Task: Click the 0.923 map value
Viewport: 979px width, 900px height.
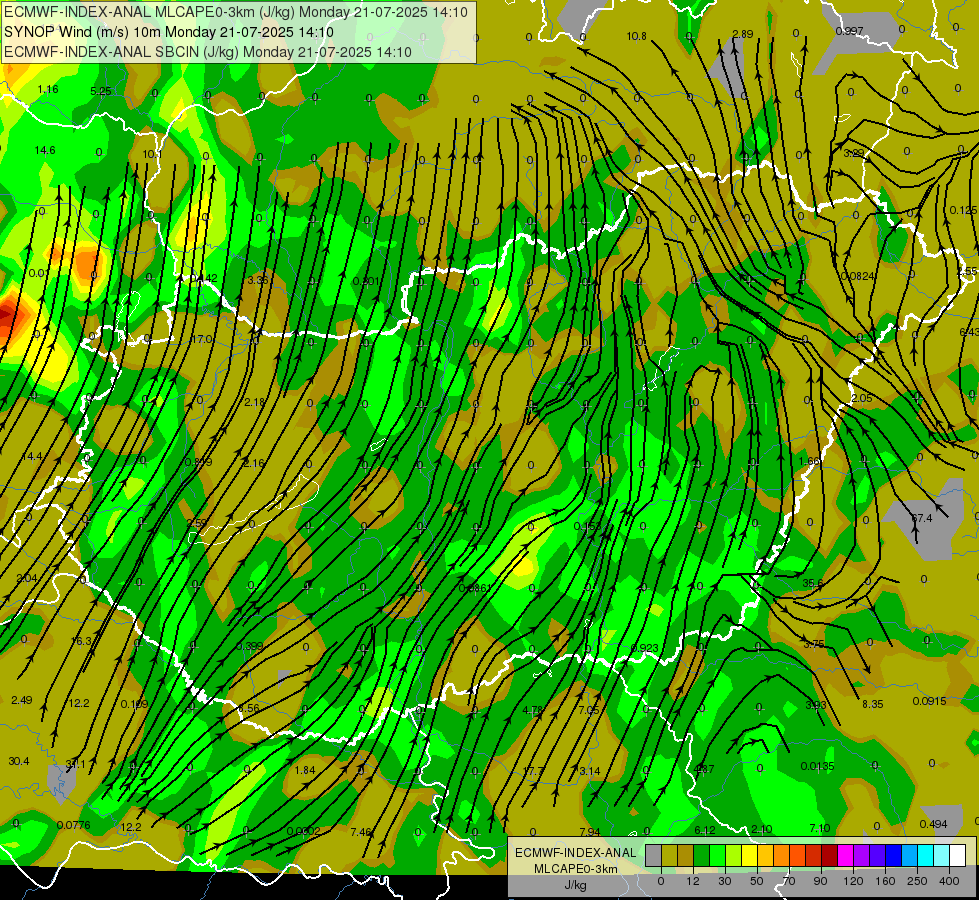Action: [644, 648]
